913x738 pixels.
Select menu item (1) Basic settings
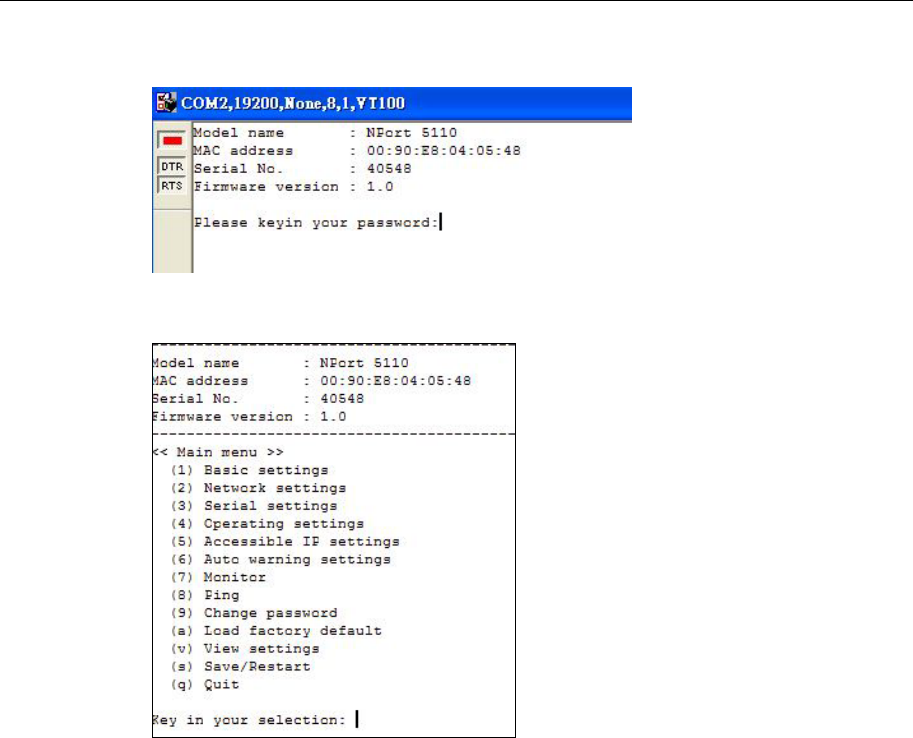click(249, 470)
